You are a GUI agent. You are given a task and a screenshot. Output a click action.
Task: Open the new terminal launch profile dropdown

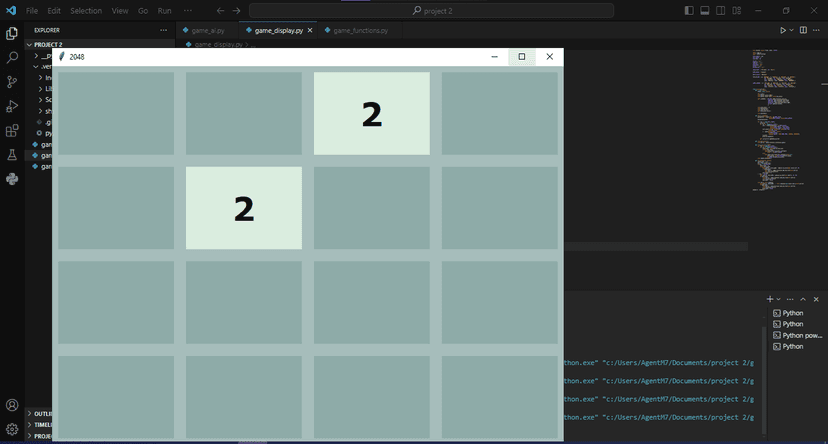(x=777, y=299)
